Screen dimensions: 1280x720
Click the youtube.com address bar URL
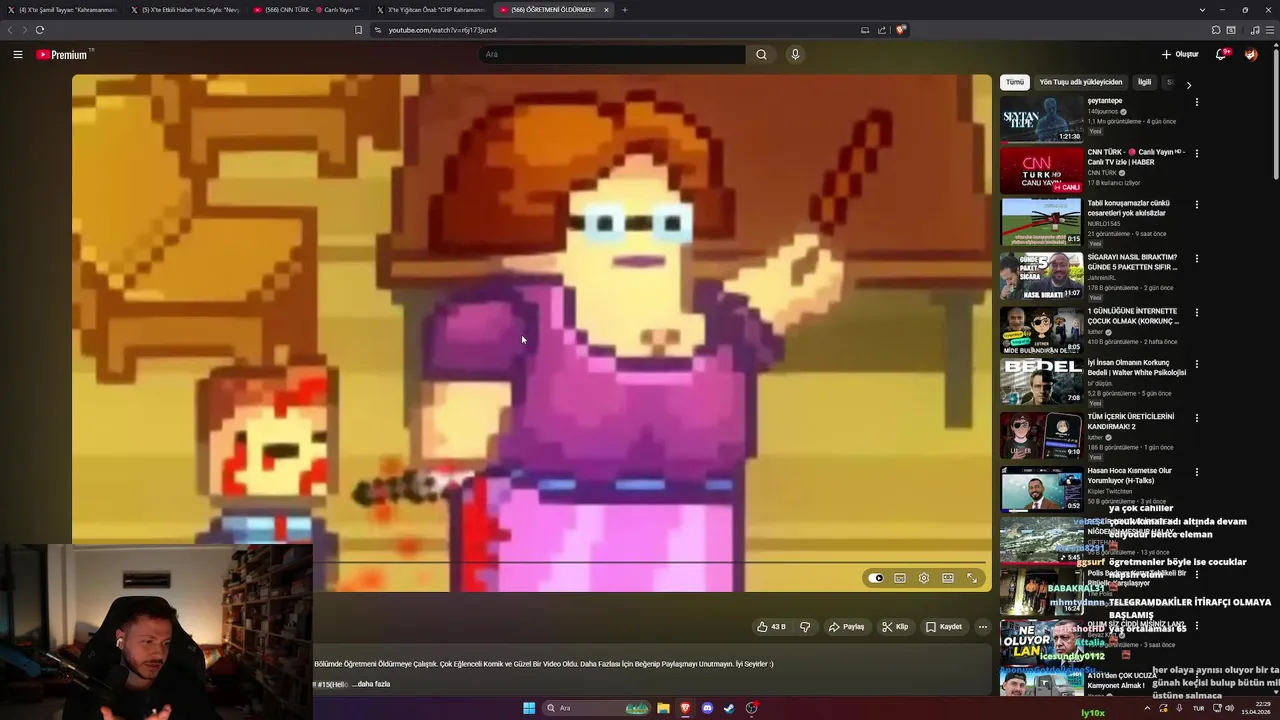(443, 30)
